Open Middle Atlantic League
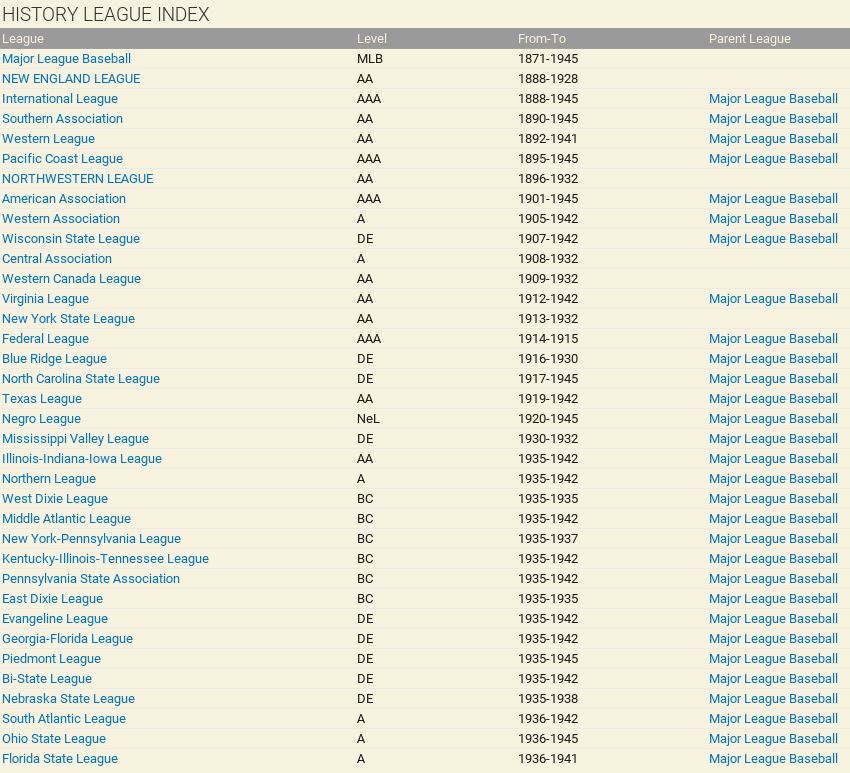 coord(66,520)
